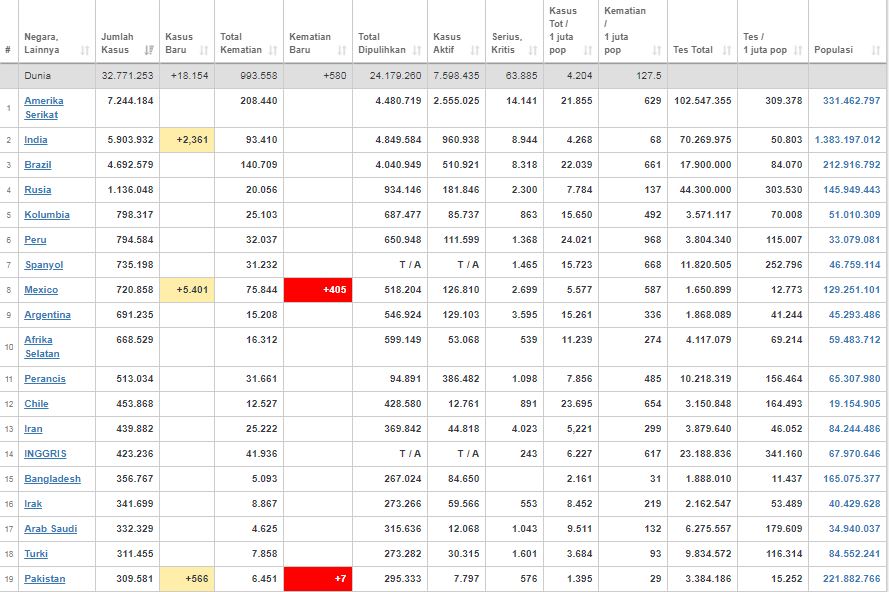The image size is (889, 592).
Task: Select Peru deaths per million 968
Action: click(x=653, y=239)
